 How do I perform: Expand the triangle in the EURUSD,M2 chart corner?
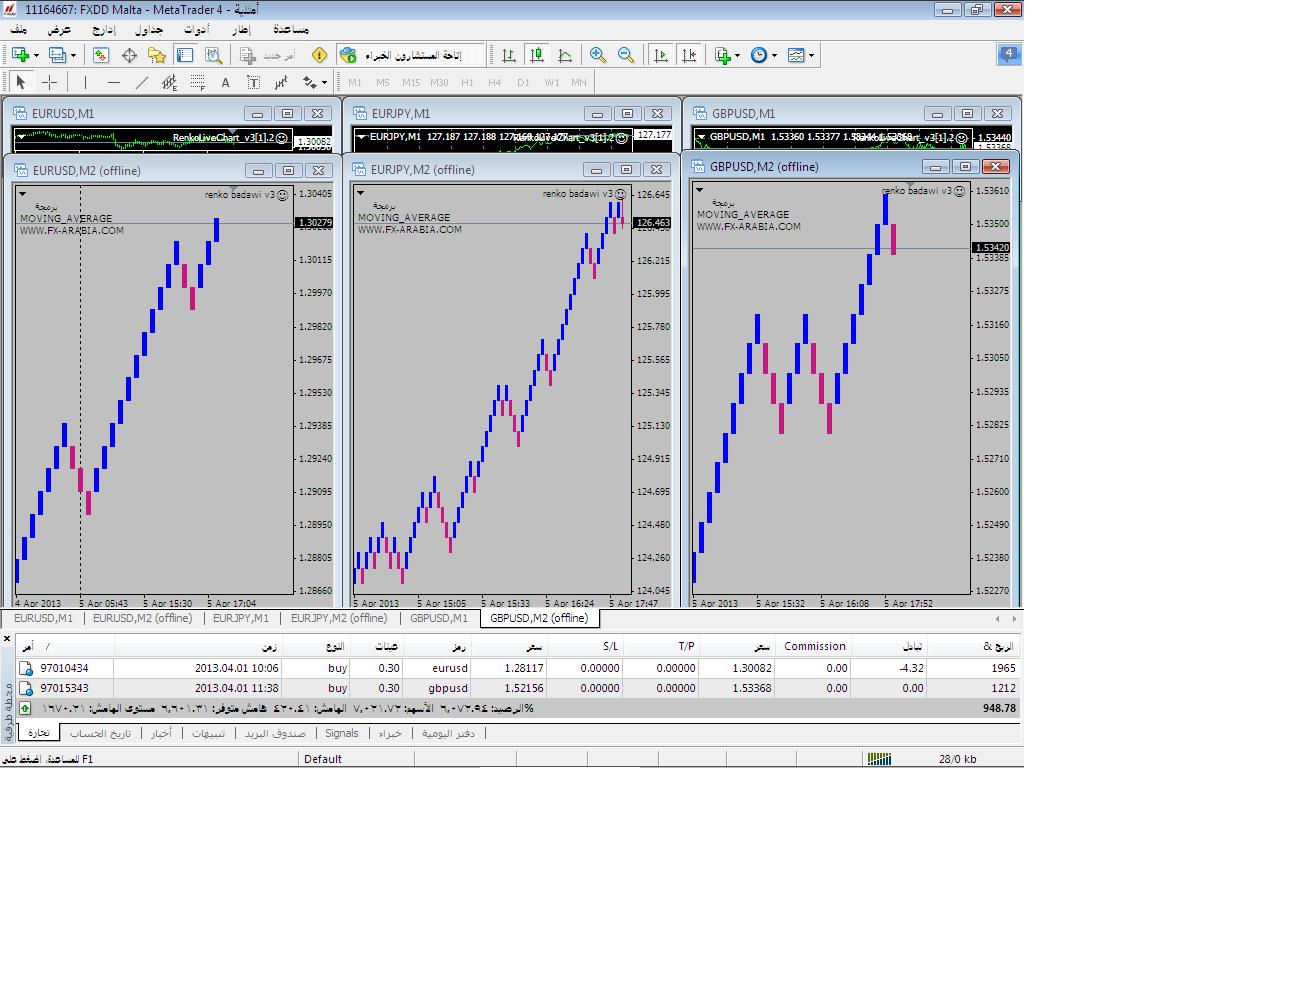pos(23,194)
